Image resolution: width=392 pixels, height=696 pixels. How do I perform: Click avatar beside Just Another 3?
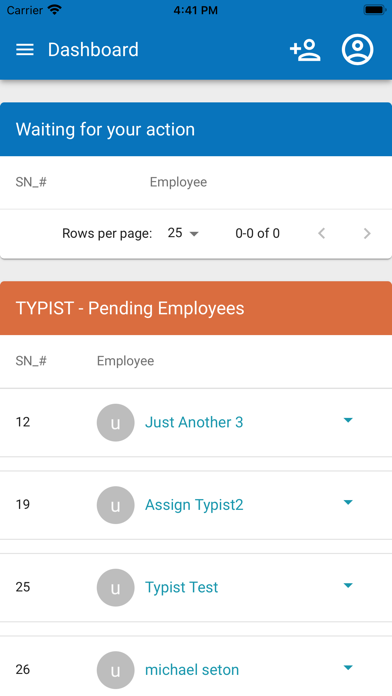115,423
